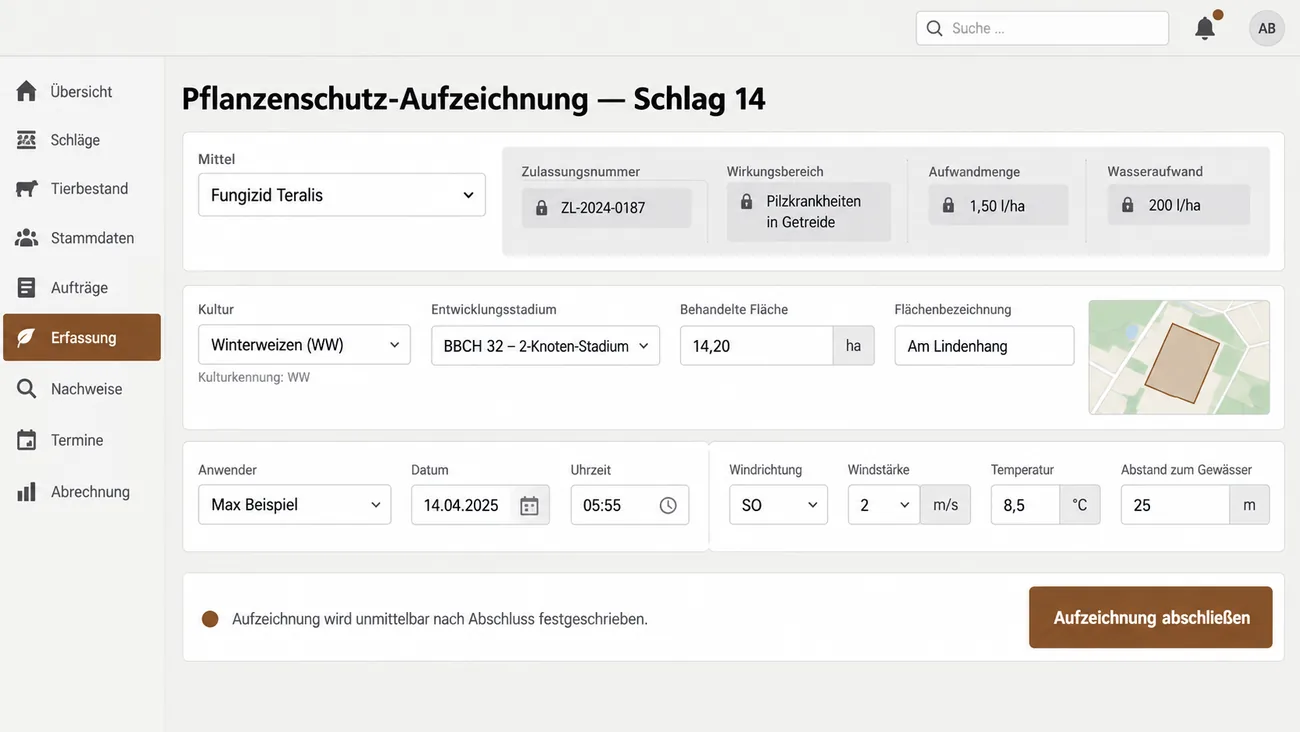
Task: Click the Pflanzenschutz-Aufzeichnung — Schlag 14 heading
Action: click(x=473, y=99)
